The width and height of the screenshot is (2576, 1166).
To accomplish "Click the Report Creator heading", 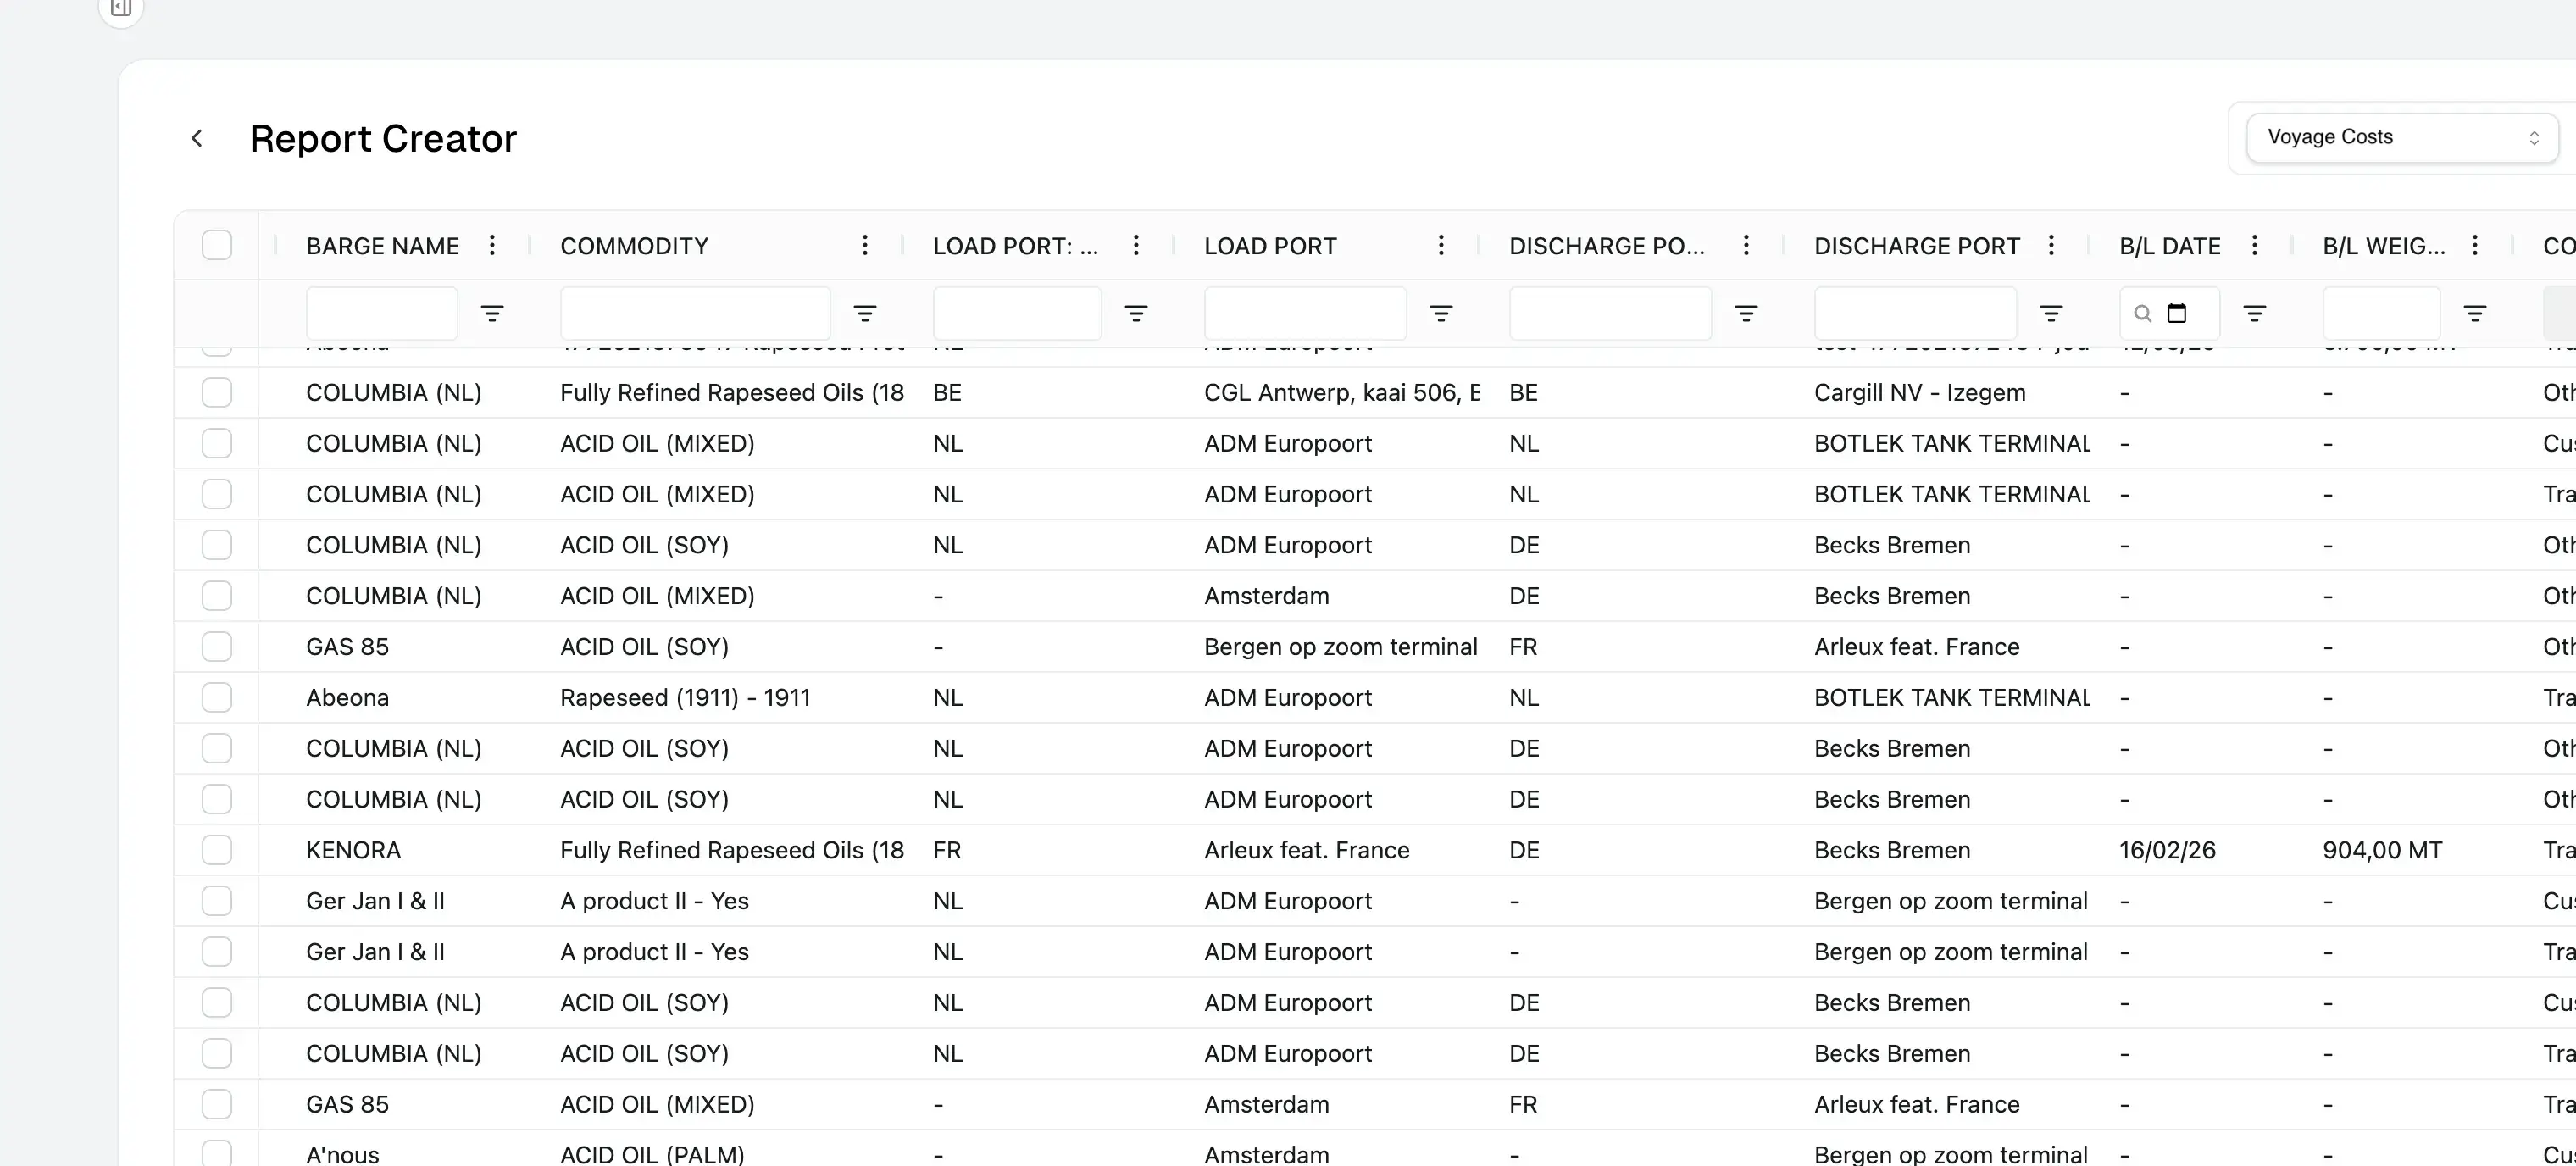I will (384, 138).
